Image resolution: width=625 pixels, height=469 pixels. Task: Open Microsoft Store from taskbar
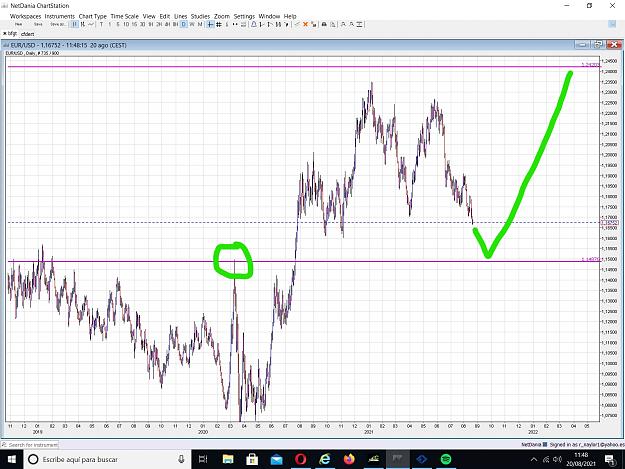tap(252, 459)
